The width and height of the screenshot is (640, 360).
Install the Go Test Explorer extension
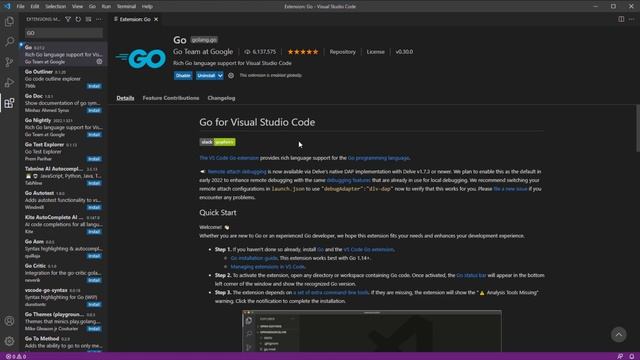94,159
